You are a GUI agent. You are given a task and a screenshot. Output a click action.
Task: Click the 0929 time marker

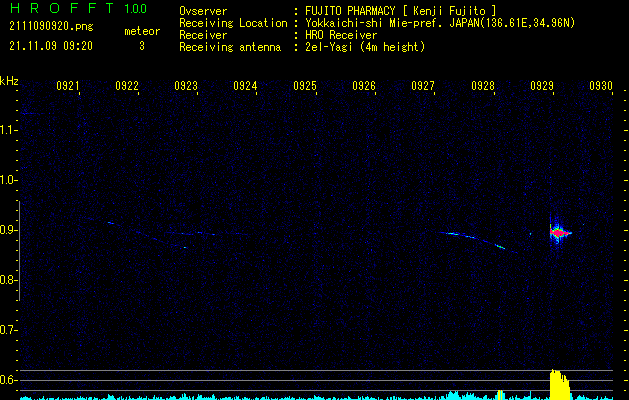[542, 86]
